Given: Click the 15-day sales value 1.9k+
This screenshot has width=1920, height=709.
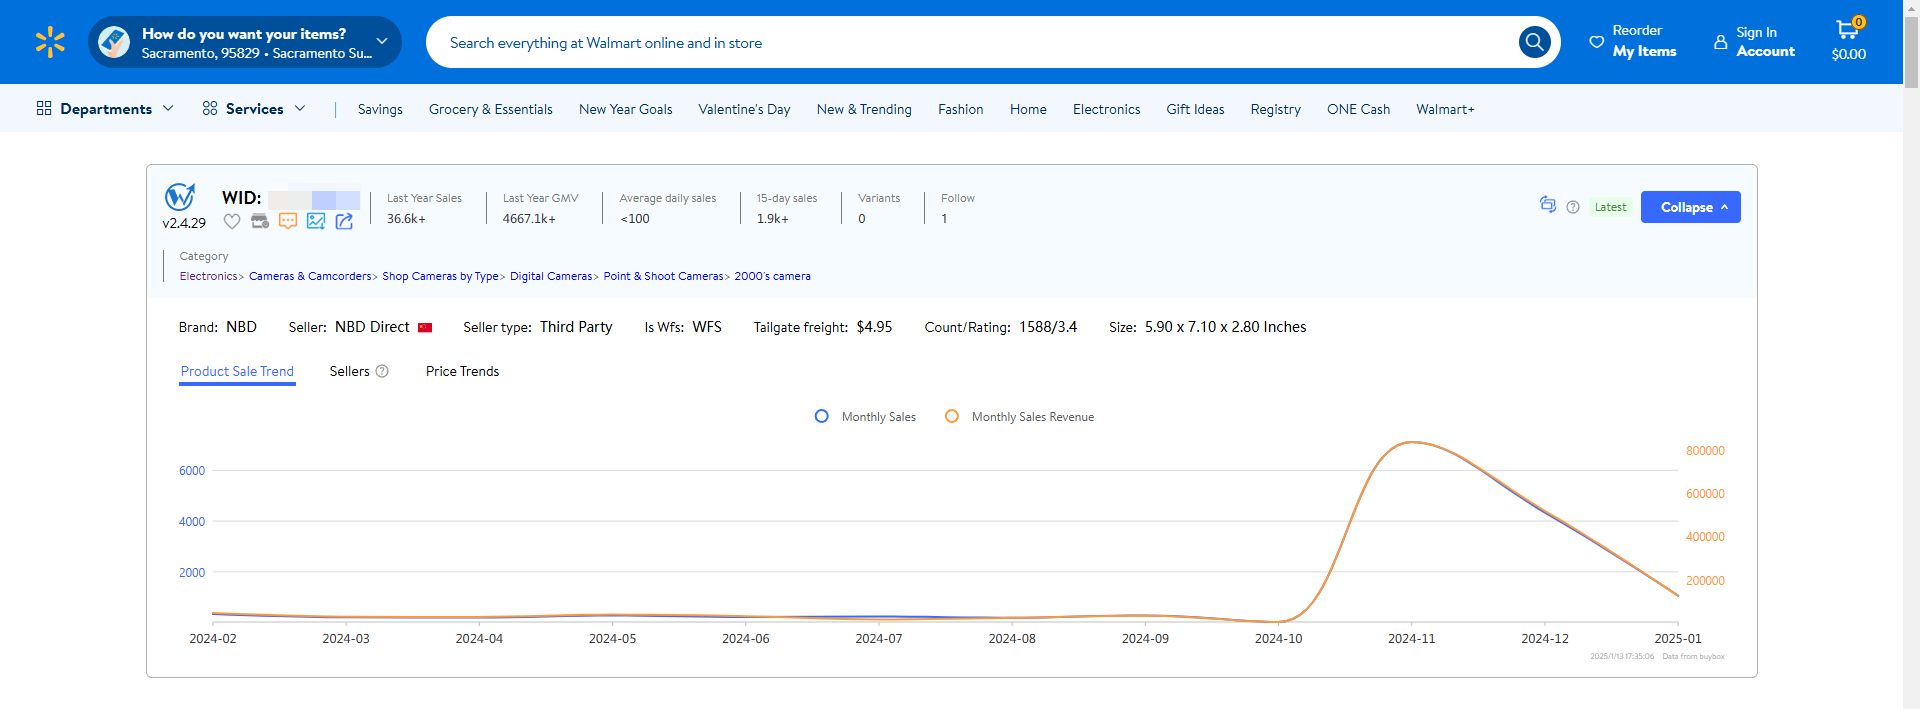Looking at the screenshot, I should [x=772, y=219].
